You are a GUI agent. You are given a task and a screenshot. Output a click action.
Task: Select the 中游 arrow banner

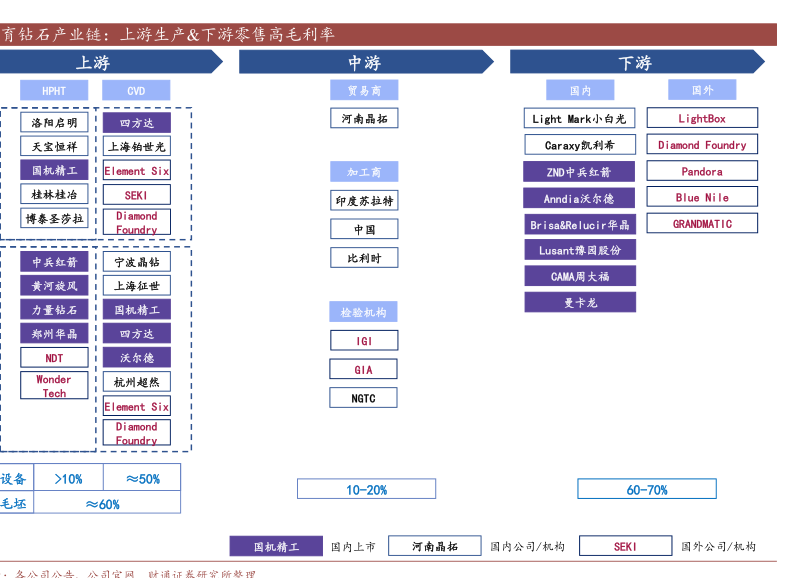coord(366,62)
